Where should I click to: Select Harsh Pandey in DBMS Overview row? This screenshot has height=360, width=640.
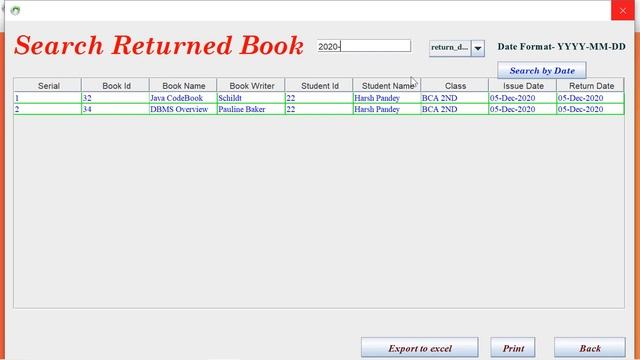387,109
